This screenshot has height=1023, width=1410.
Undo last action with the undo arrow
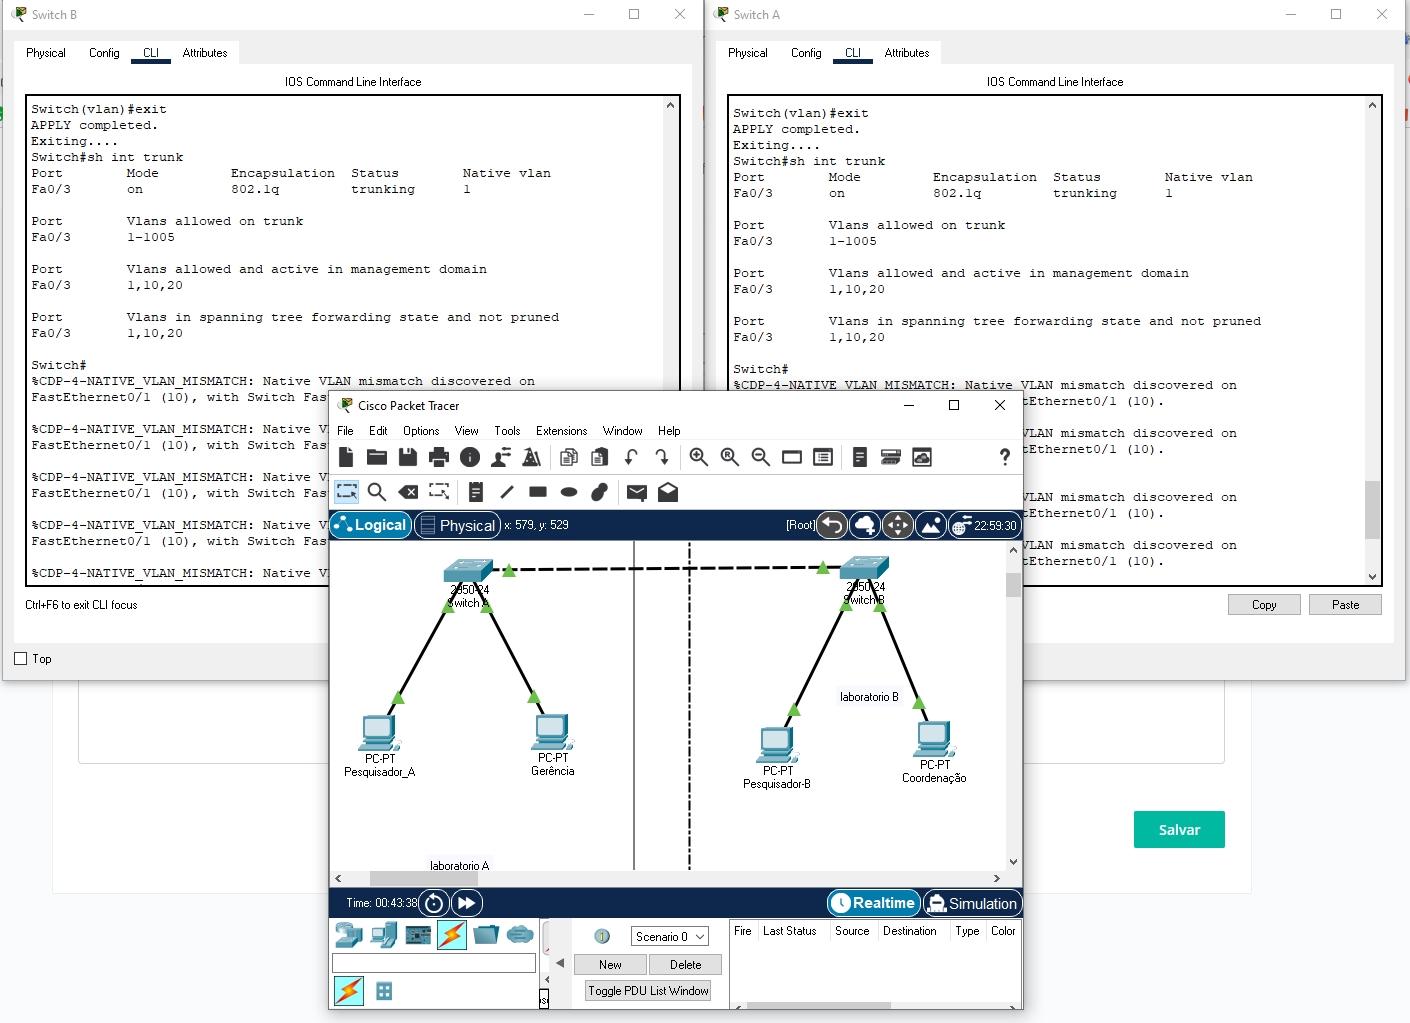point(630,457)
